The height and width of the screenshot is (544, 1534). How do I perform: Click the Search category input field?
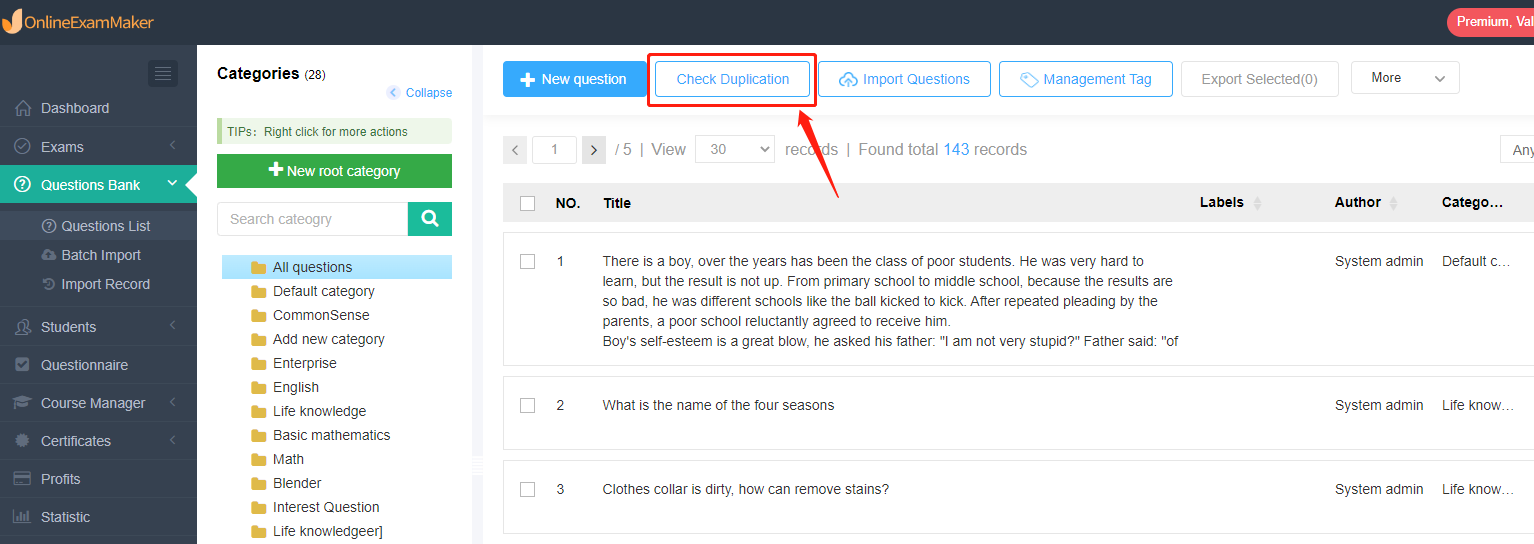coord(312,219)
